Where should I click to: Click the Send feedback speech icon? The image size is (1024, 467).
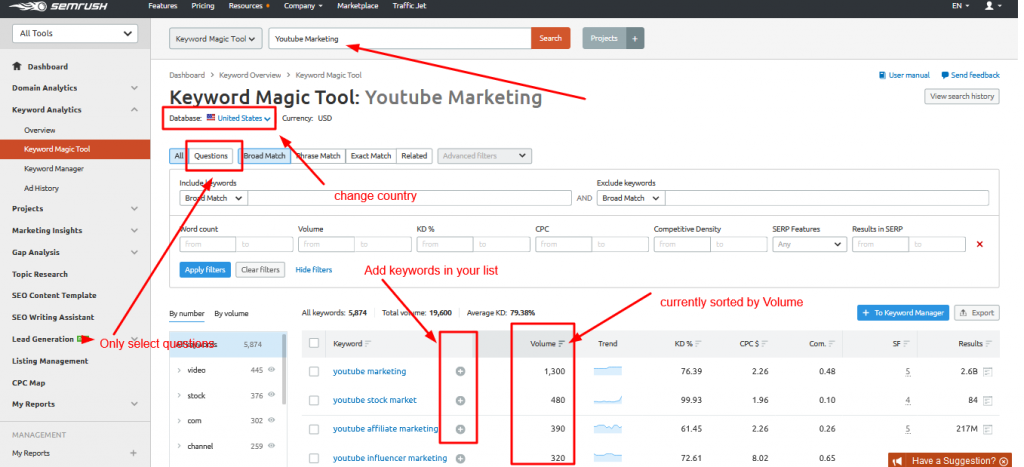(x=944, y=75)
